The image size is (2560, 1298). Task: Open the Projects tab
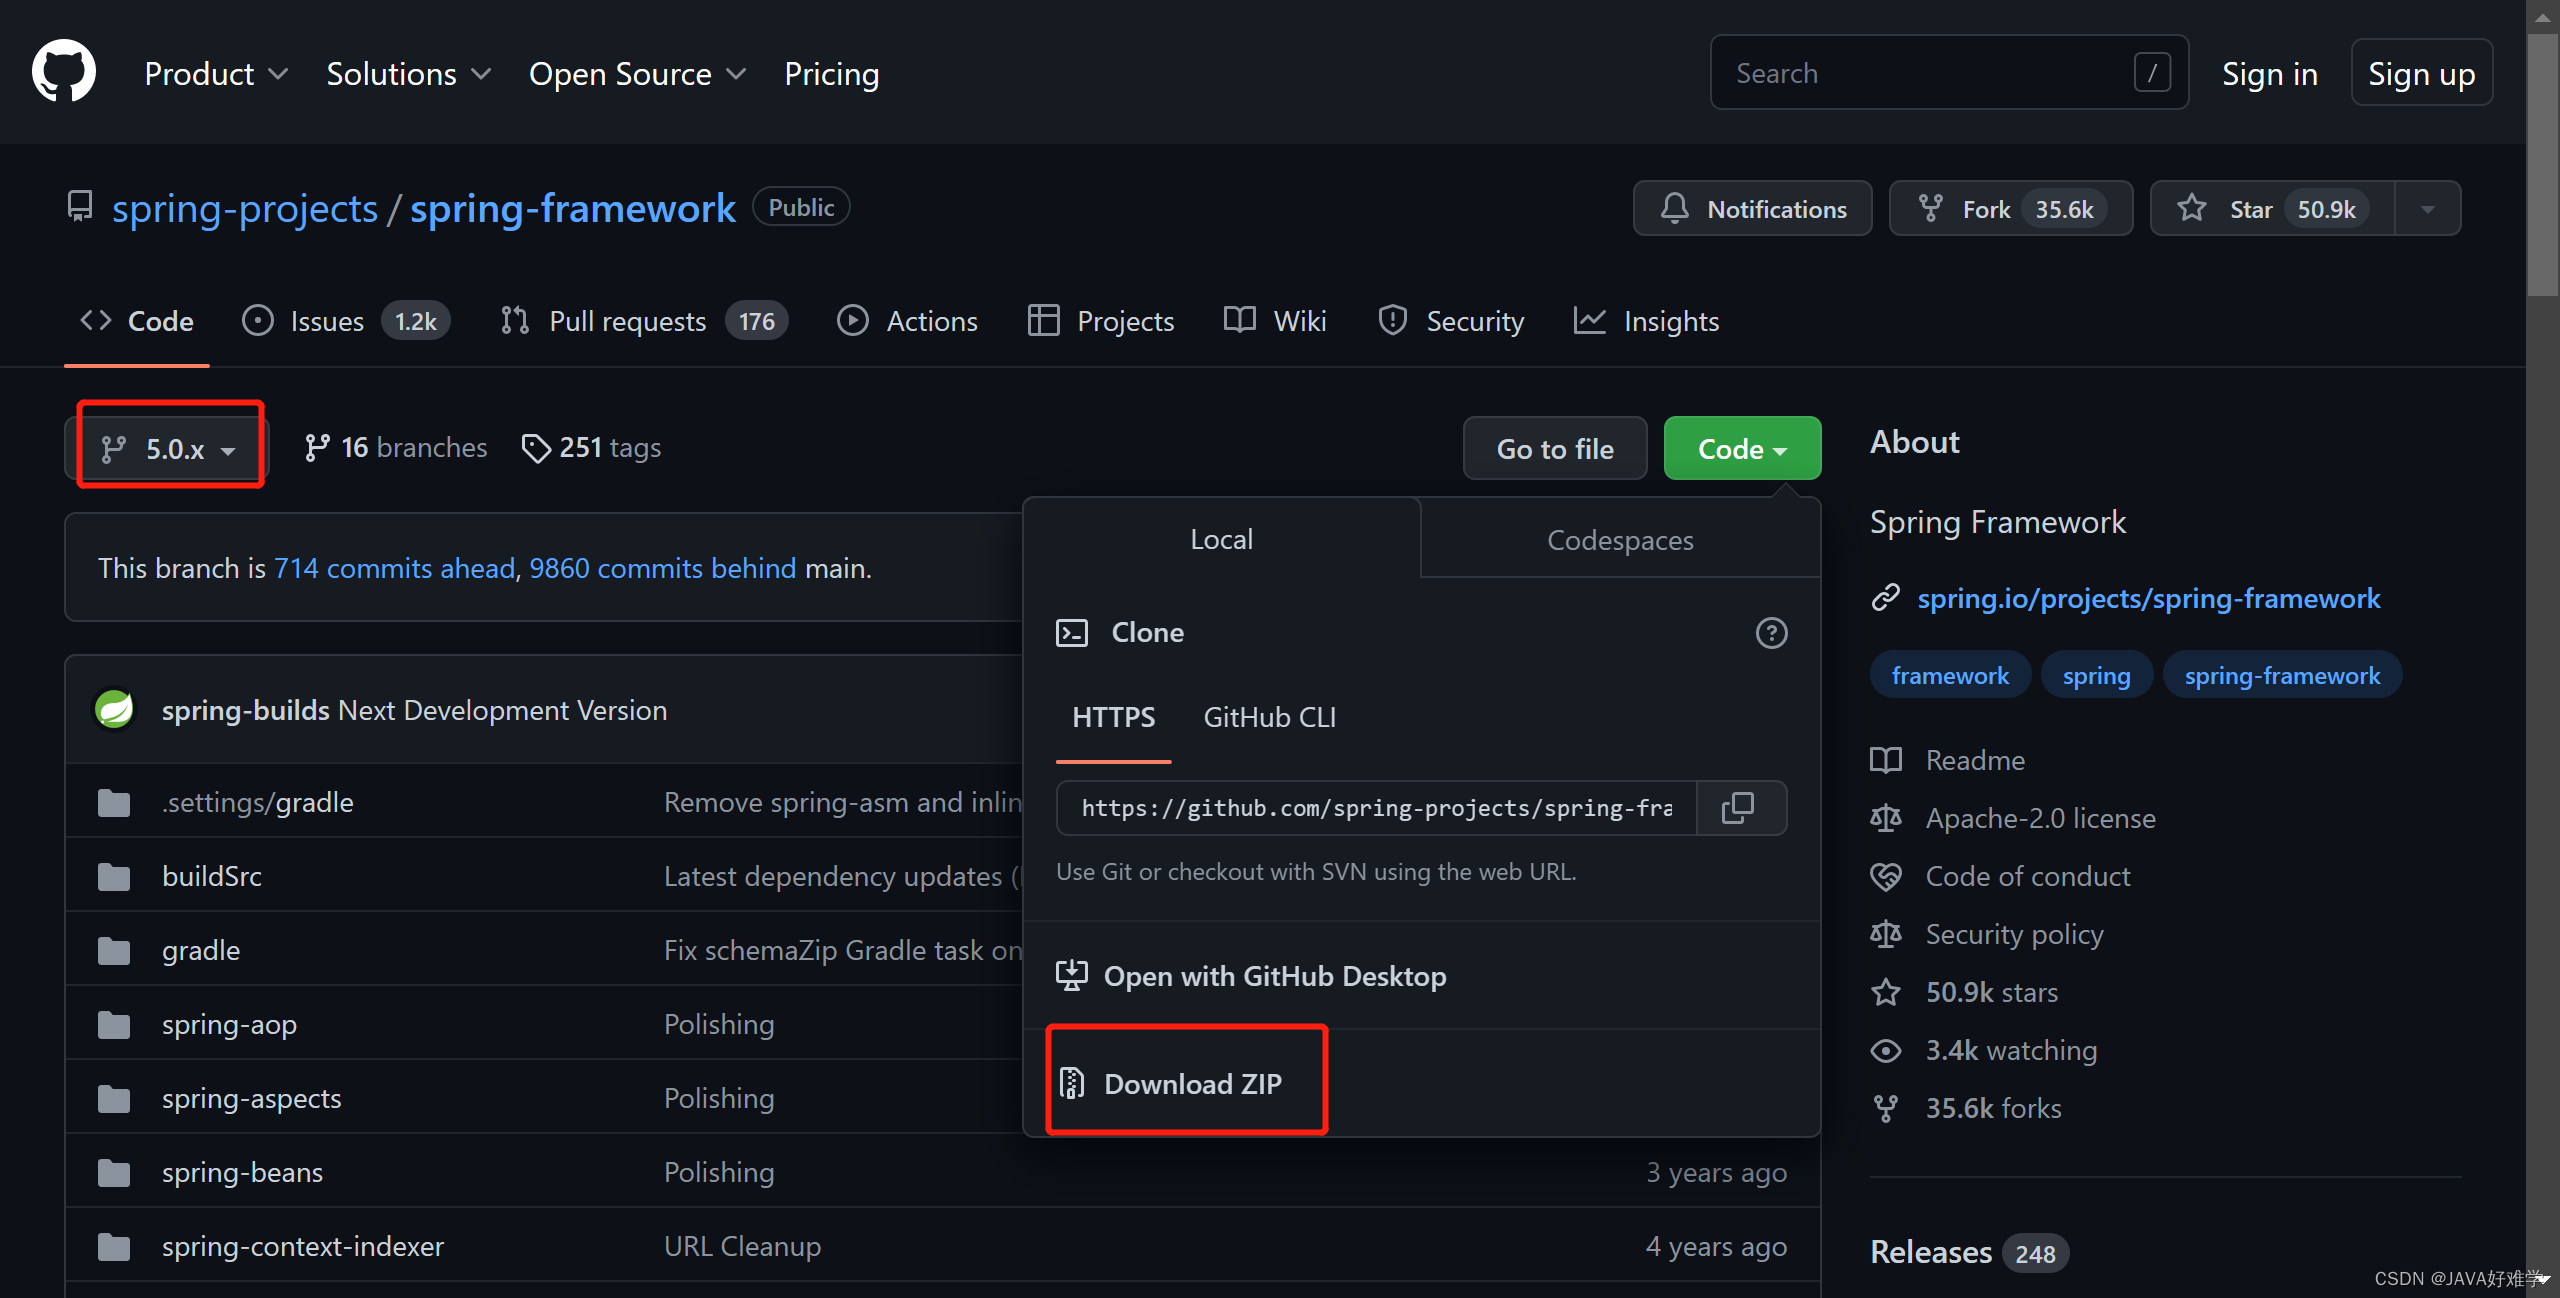pyautogui.click(x=1101, y=321)
